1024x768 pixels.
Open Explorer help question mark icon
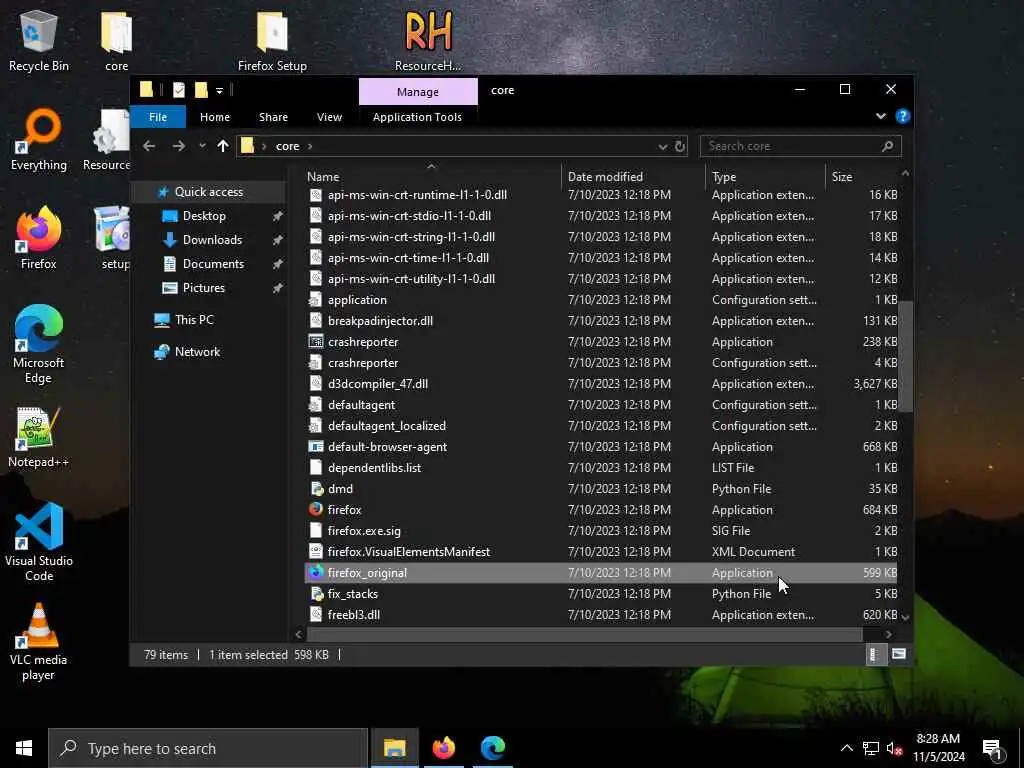(903, 116)
